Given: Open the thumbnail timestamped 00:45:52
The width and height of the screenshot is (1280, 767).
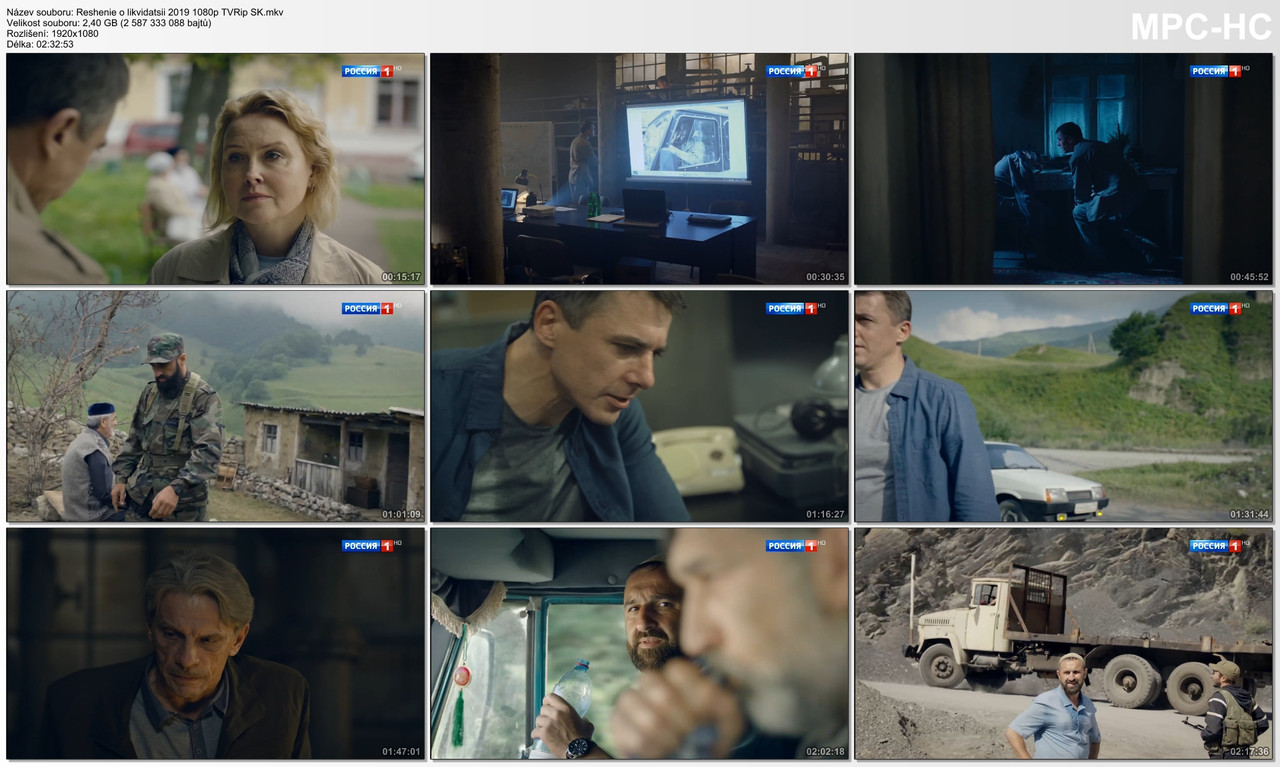Looking at the screenshot, I should click(x=1063, y=169).
